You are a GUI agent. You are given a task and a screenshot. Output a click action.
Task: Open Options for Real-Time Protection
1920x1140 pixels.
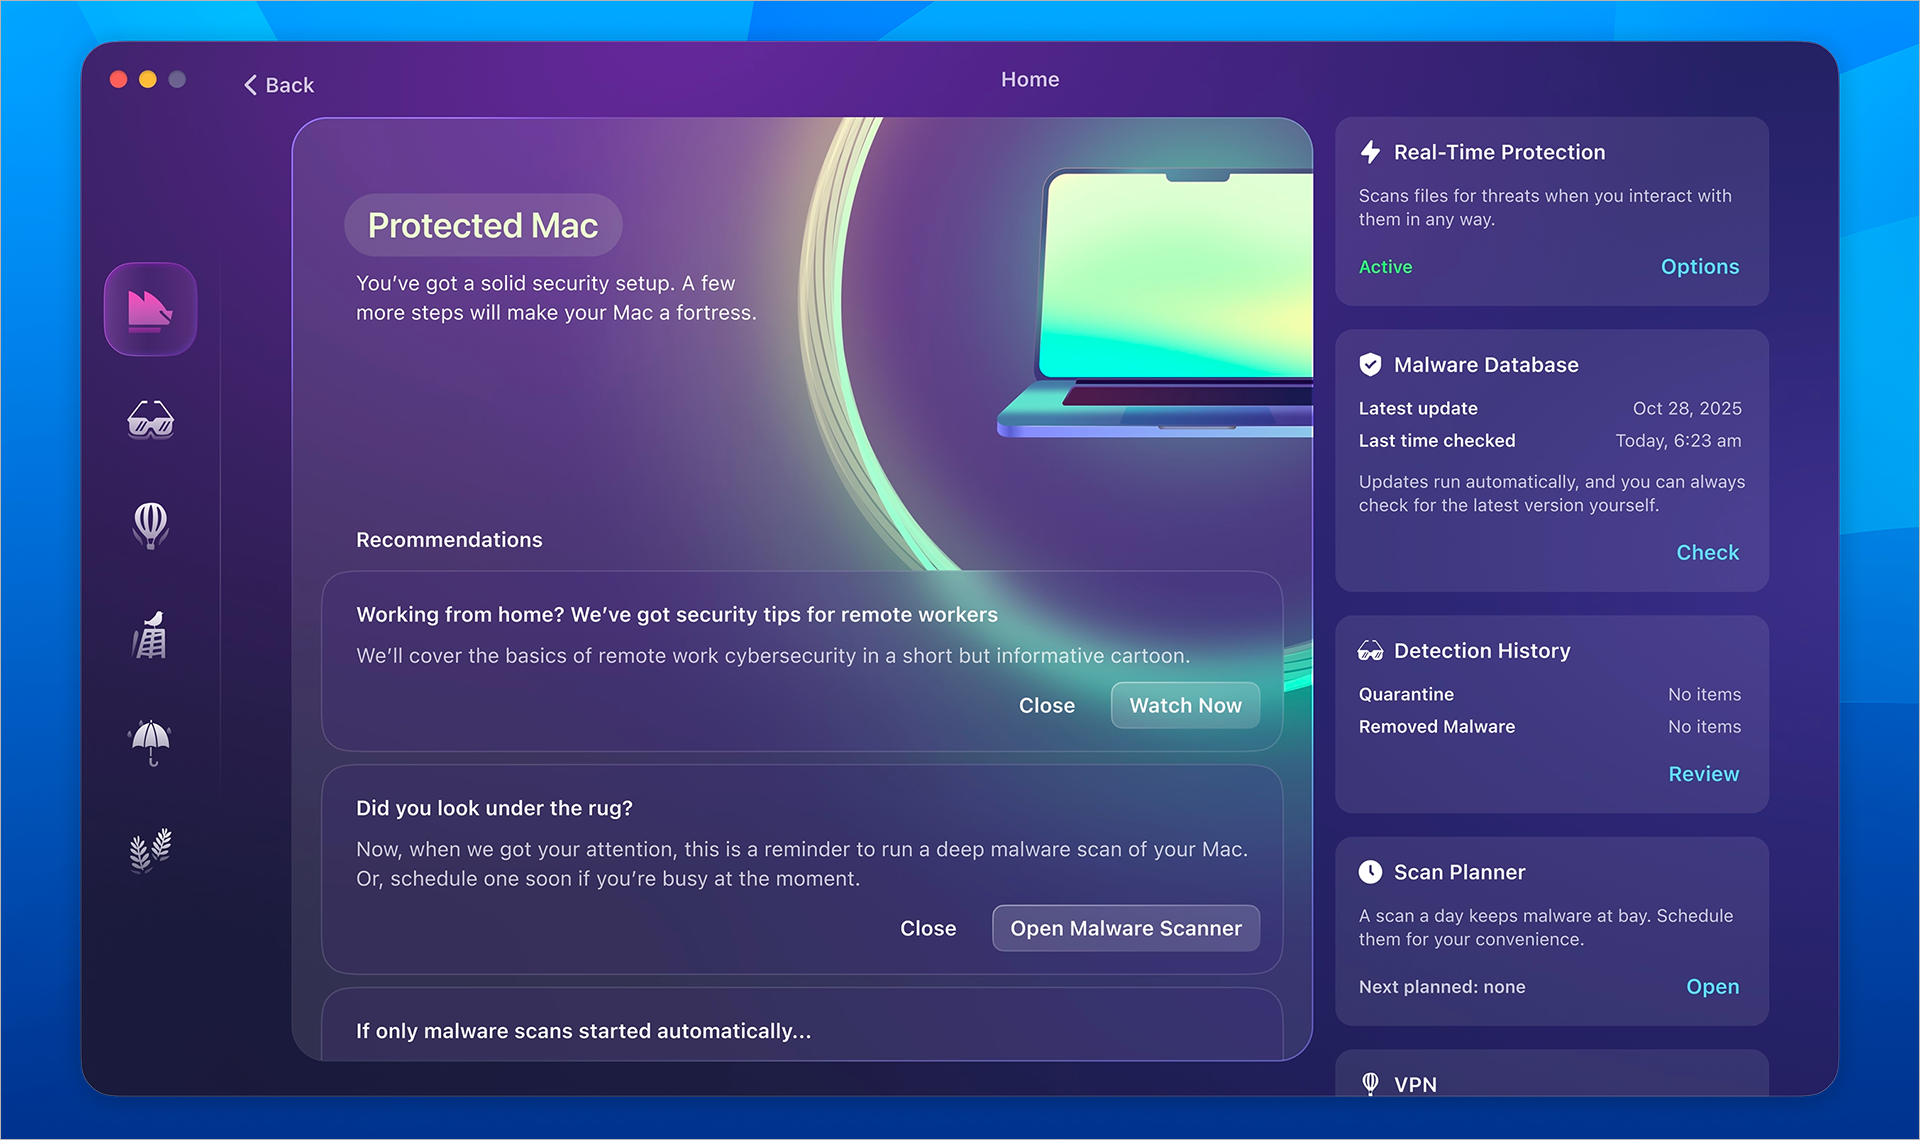pyautogui.click(x=1699, y=267)
